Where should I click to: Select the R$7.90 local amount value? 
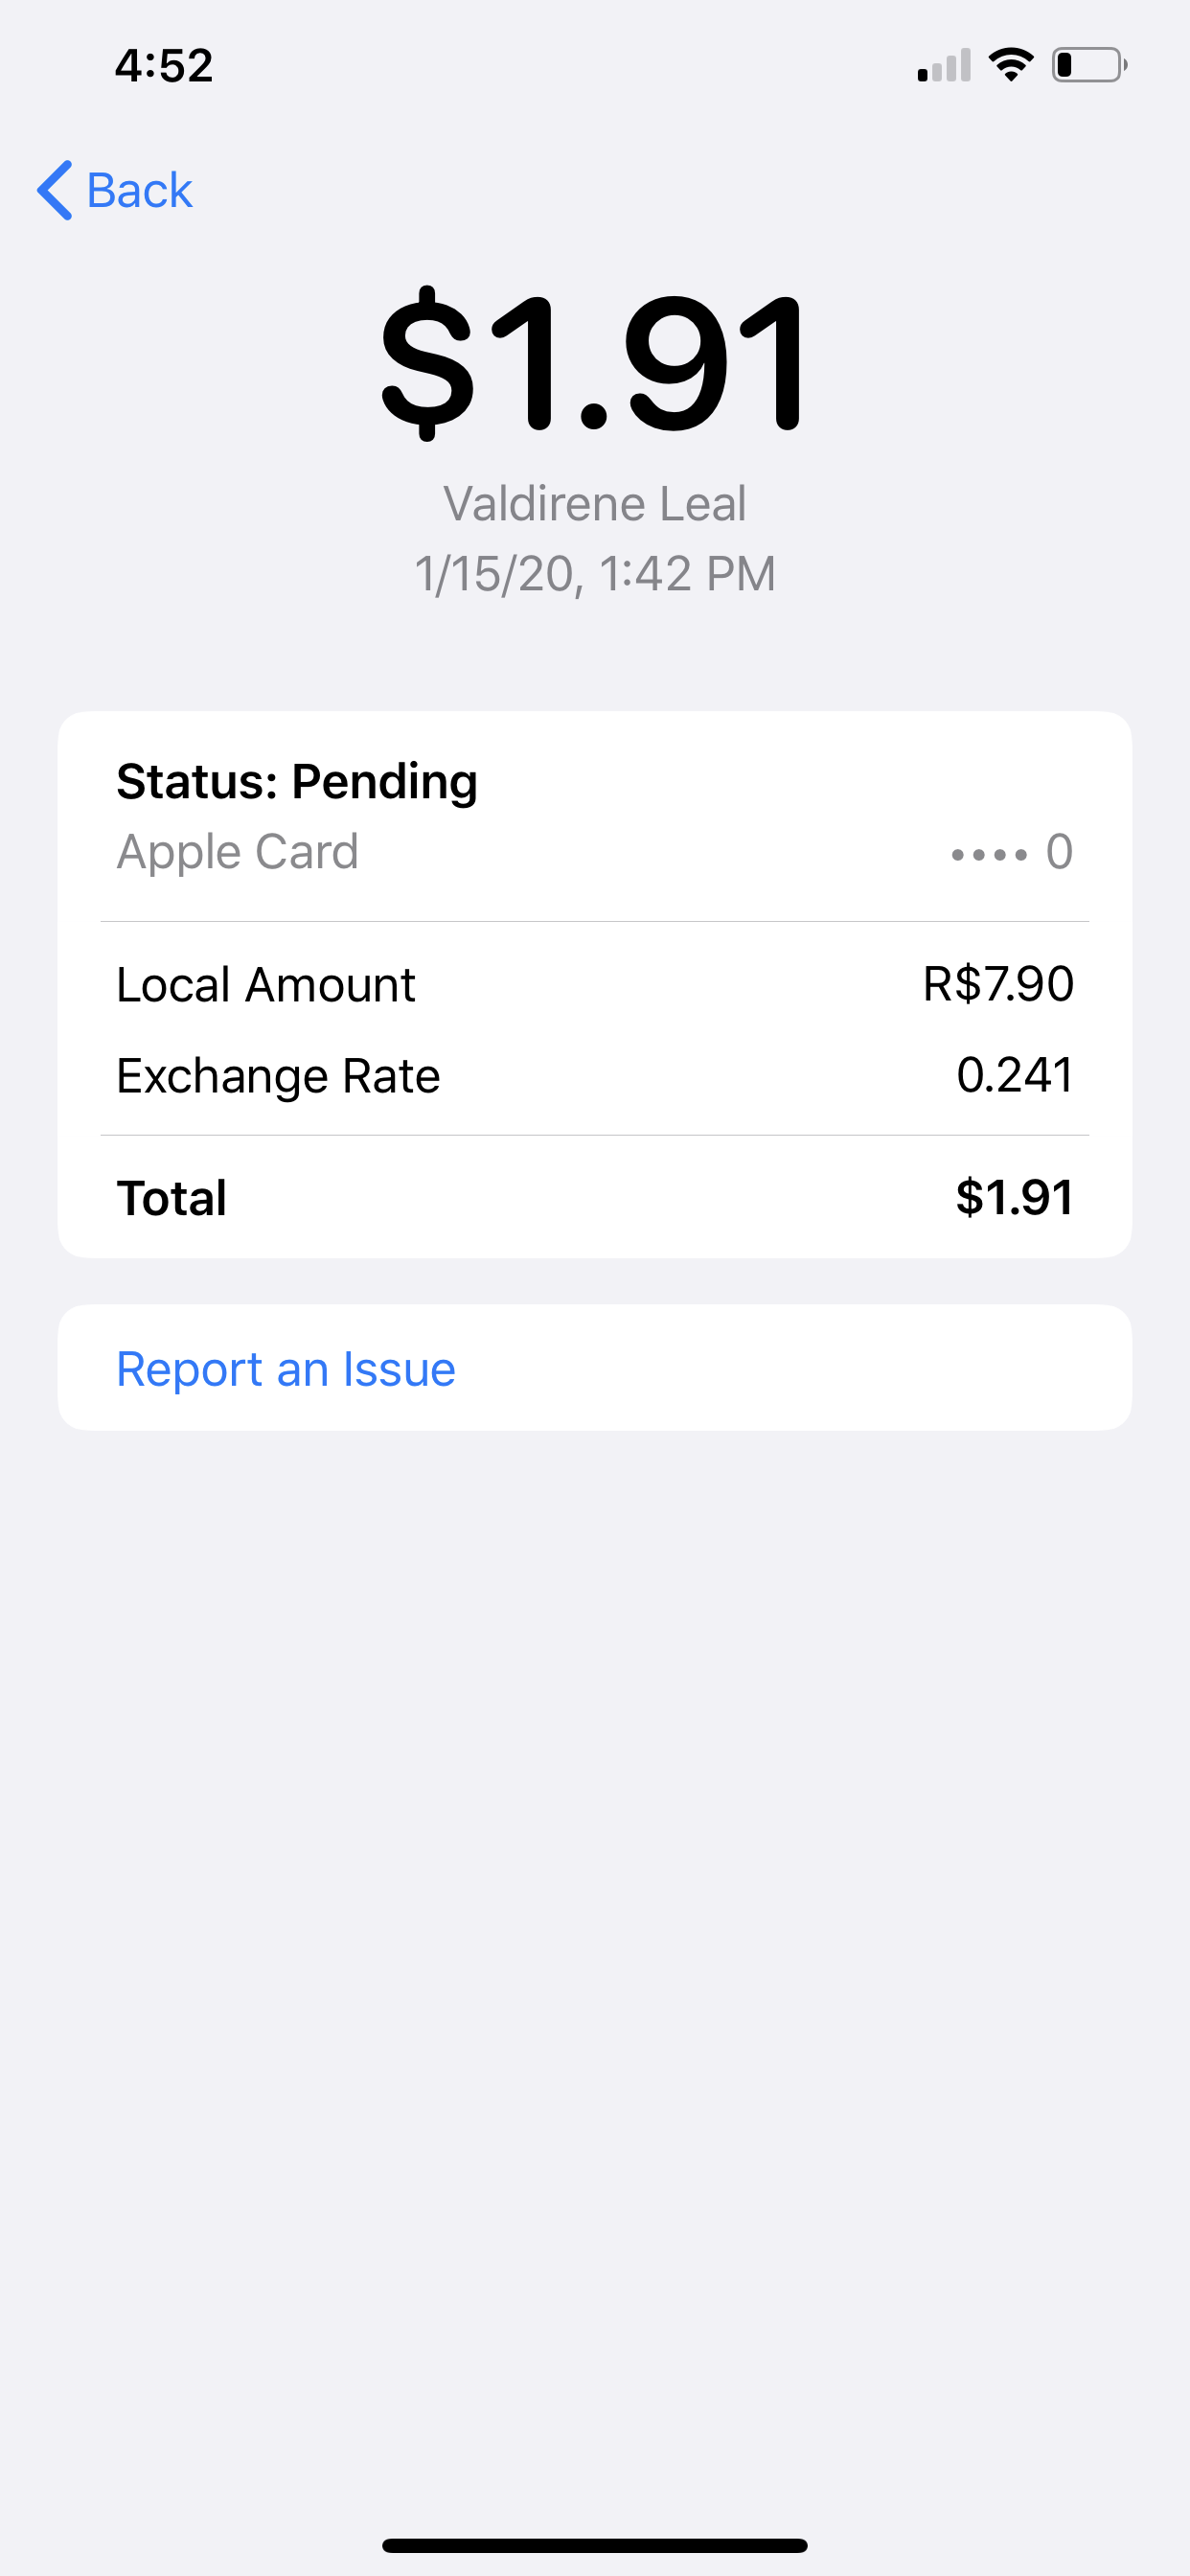(997, 984)
